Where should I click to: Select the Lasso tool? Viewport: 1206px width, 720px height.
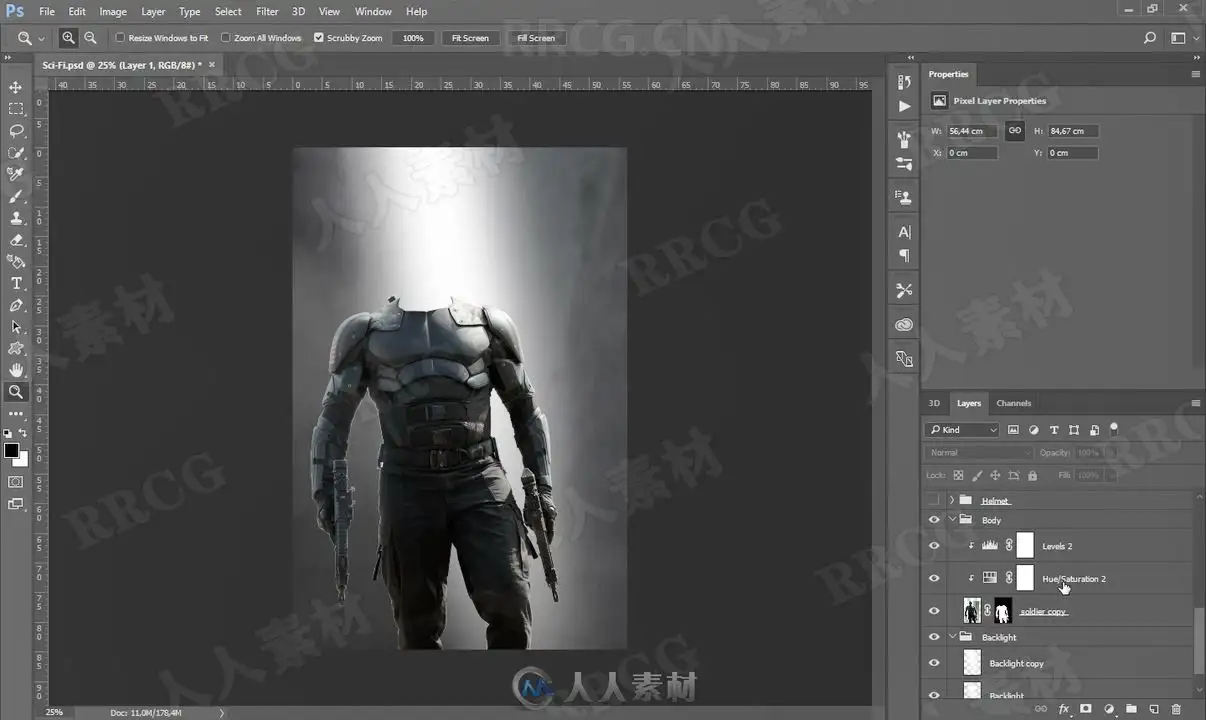[x=16, y=131]
